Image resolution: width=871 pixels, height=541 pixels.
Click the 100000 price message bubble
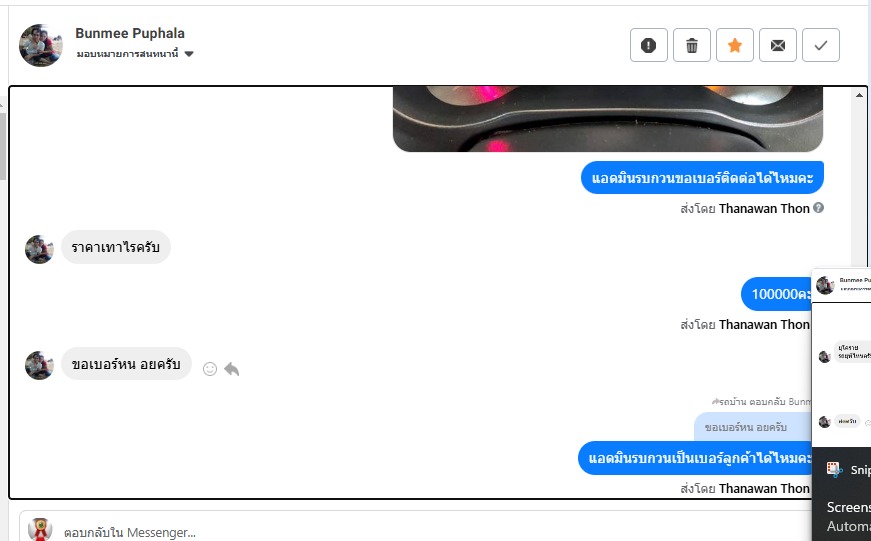[777, 294]
